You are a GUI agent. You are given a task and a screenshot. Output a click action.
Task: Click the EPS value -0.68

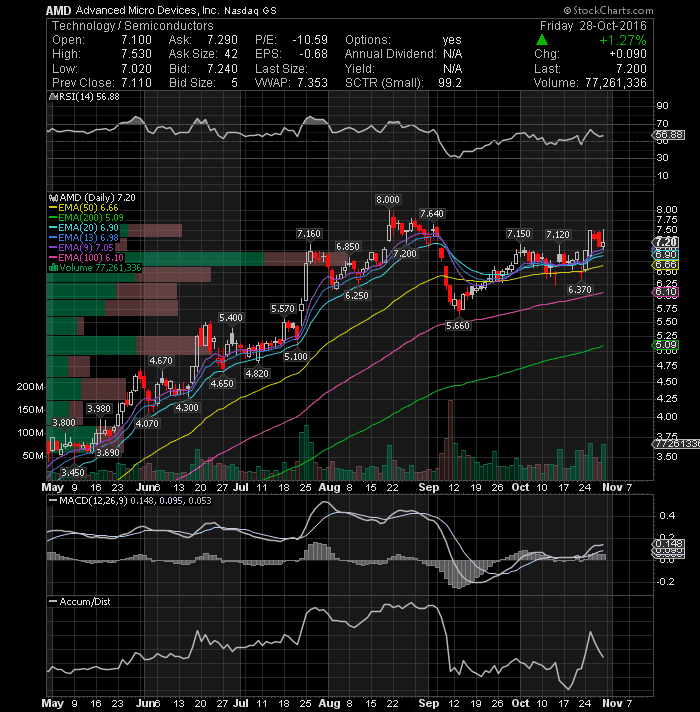click(313, 54)
